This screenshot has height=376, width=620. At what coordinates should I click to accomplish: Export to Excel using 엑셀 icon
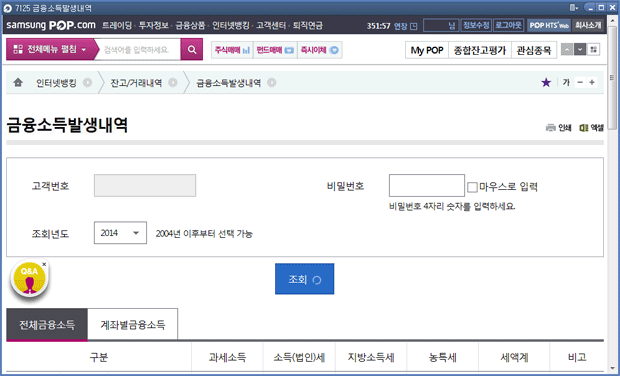point(592,127)
